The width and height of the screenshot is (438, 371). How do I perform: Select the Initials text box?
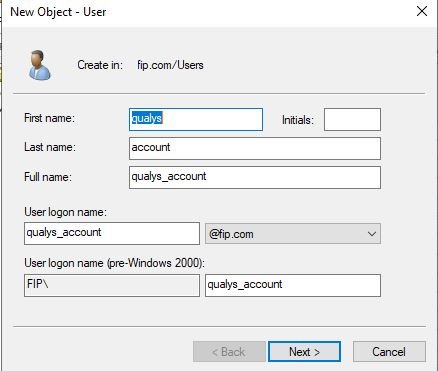352,119
